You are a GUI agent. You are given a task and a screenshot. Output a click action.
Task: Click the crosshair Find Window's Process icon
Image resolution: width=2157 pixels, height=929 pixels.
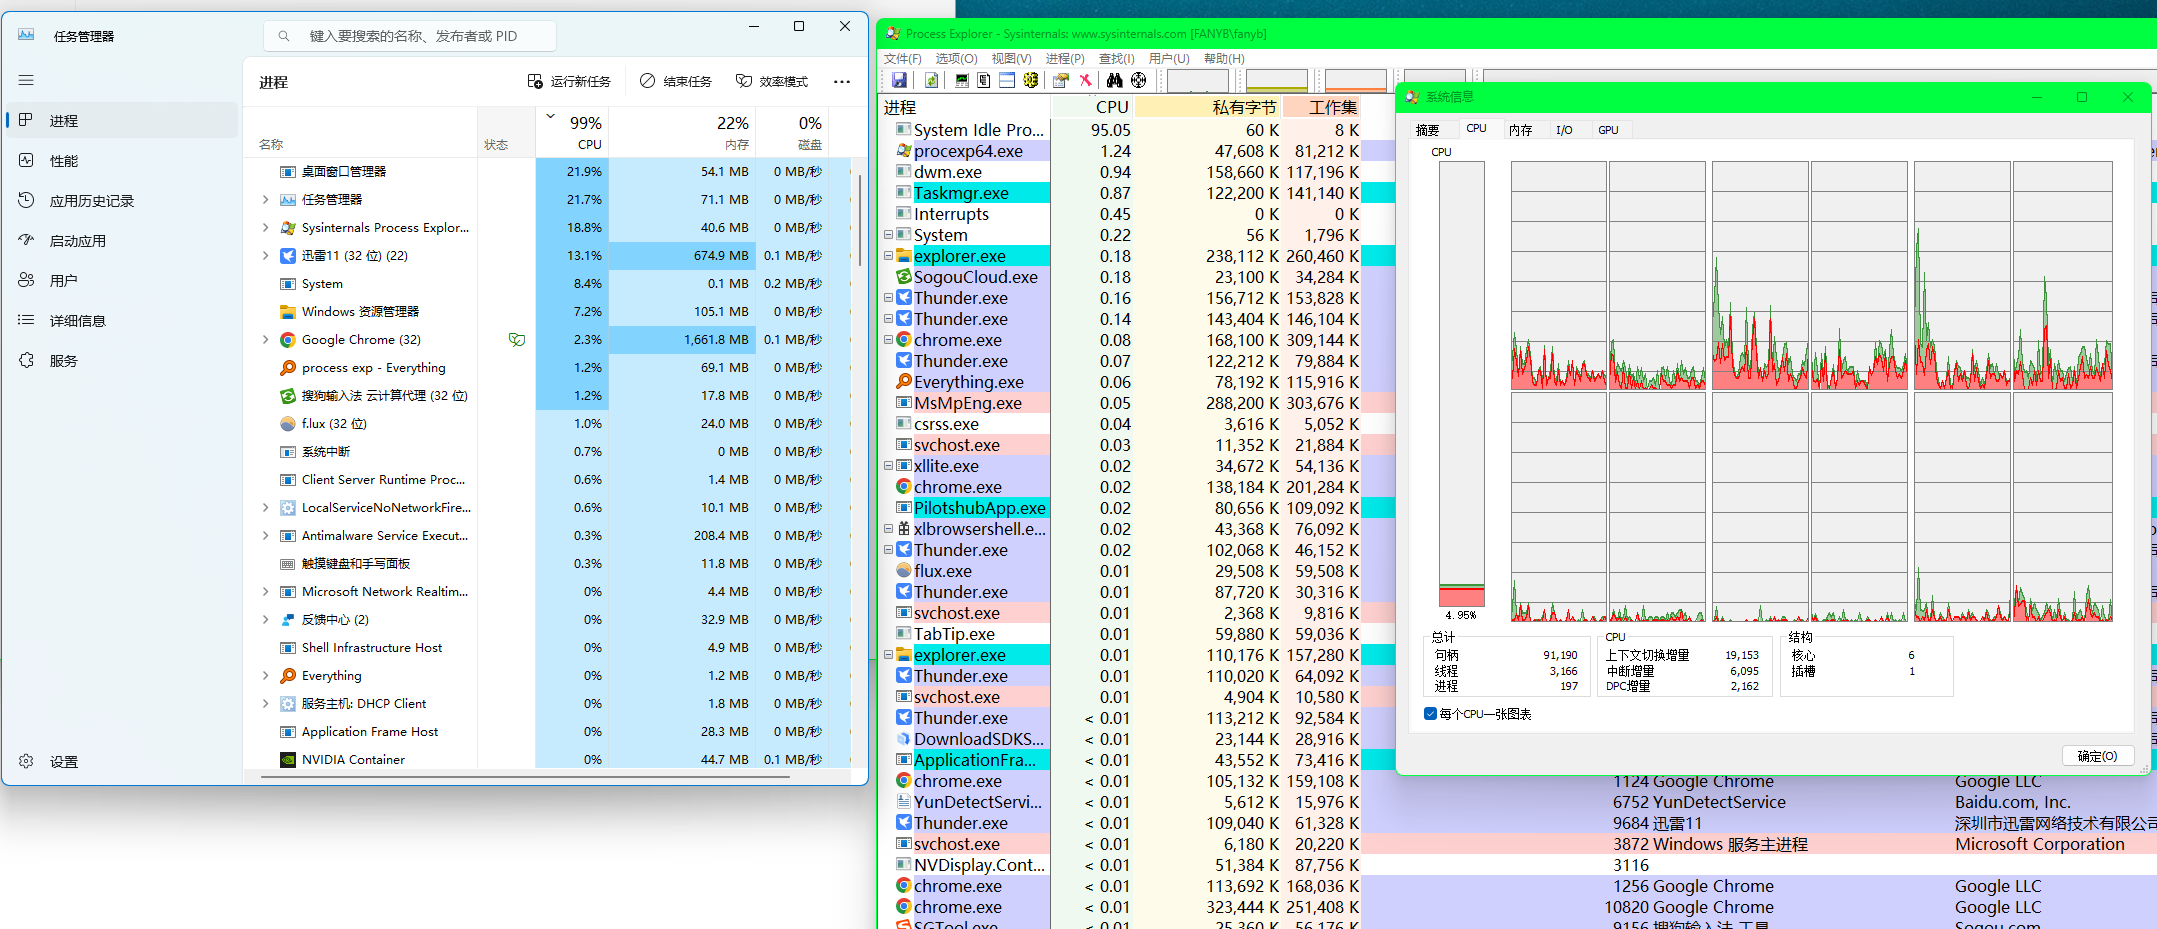pyautogui.click(x=1138, y=80)
